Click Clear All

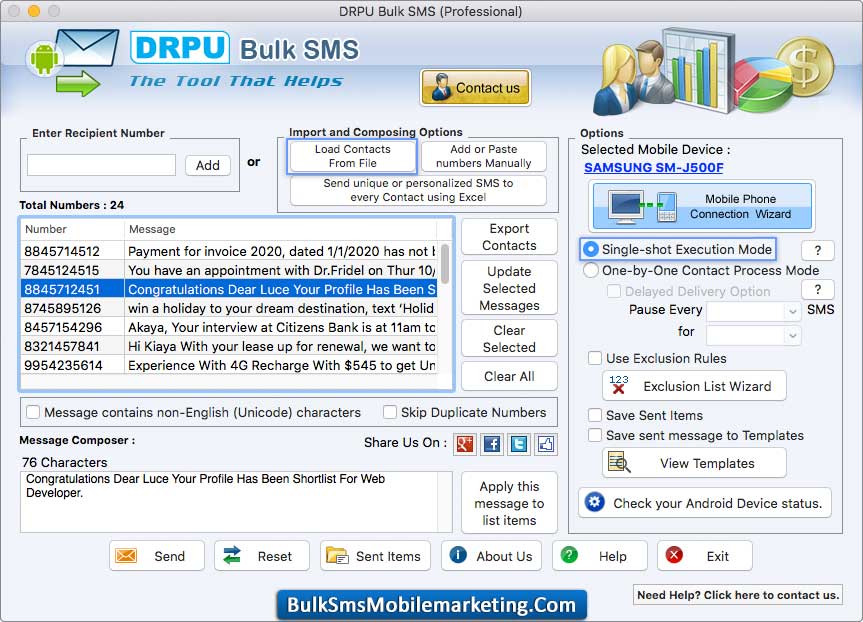click(509, 376)
